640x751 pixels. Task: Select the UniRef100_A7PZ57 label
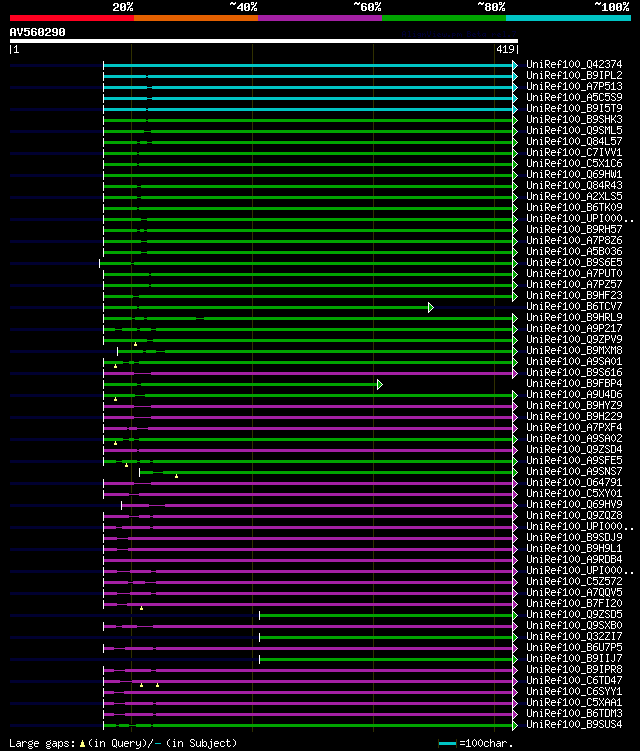[574, 284]
